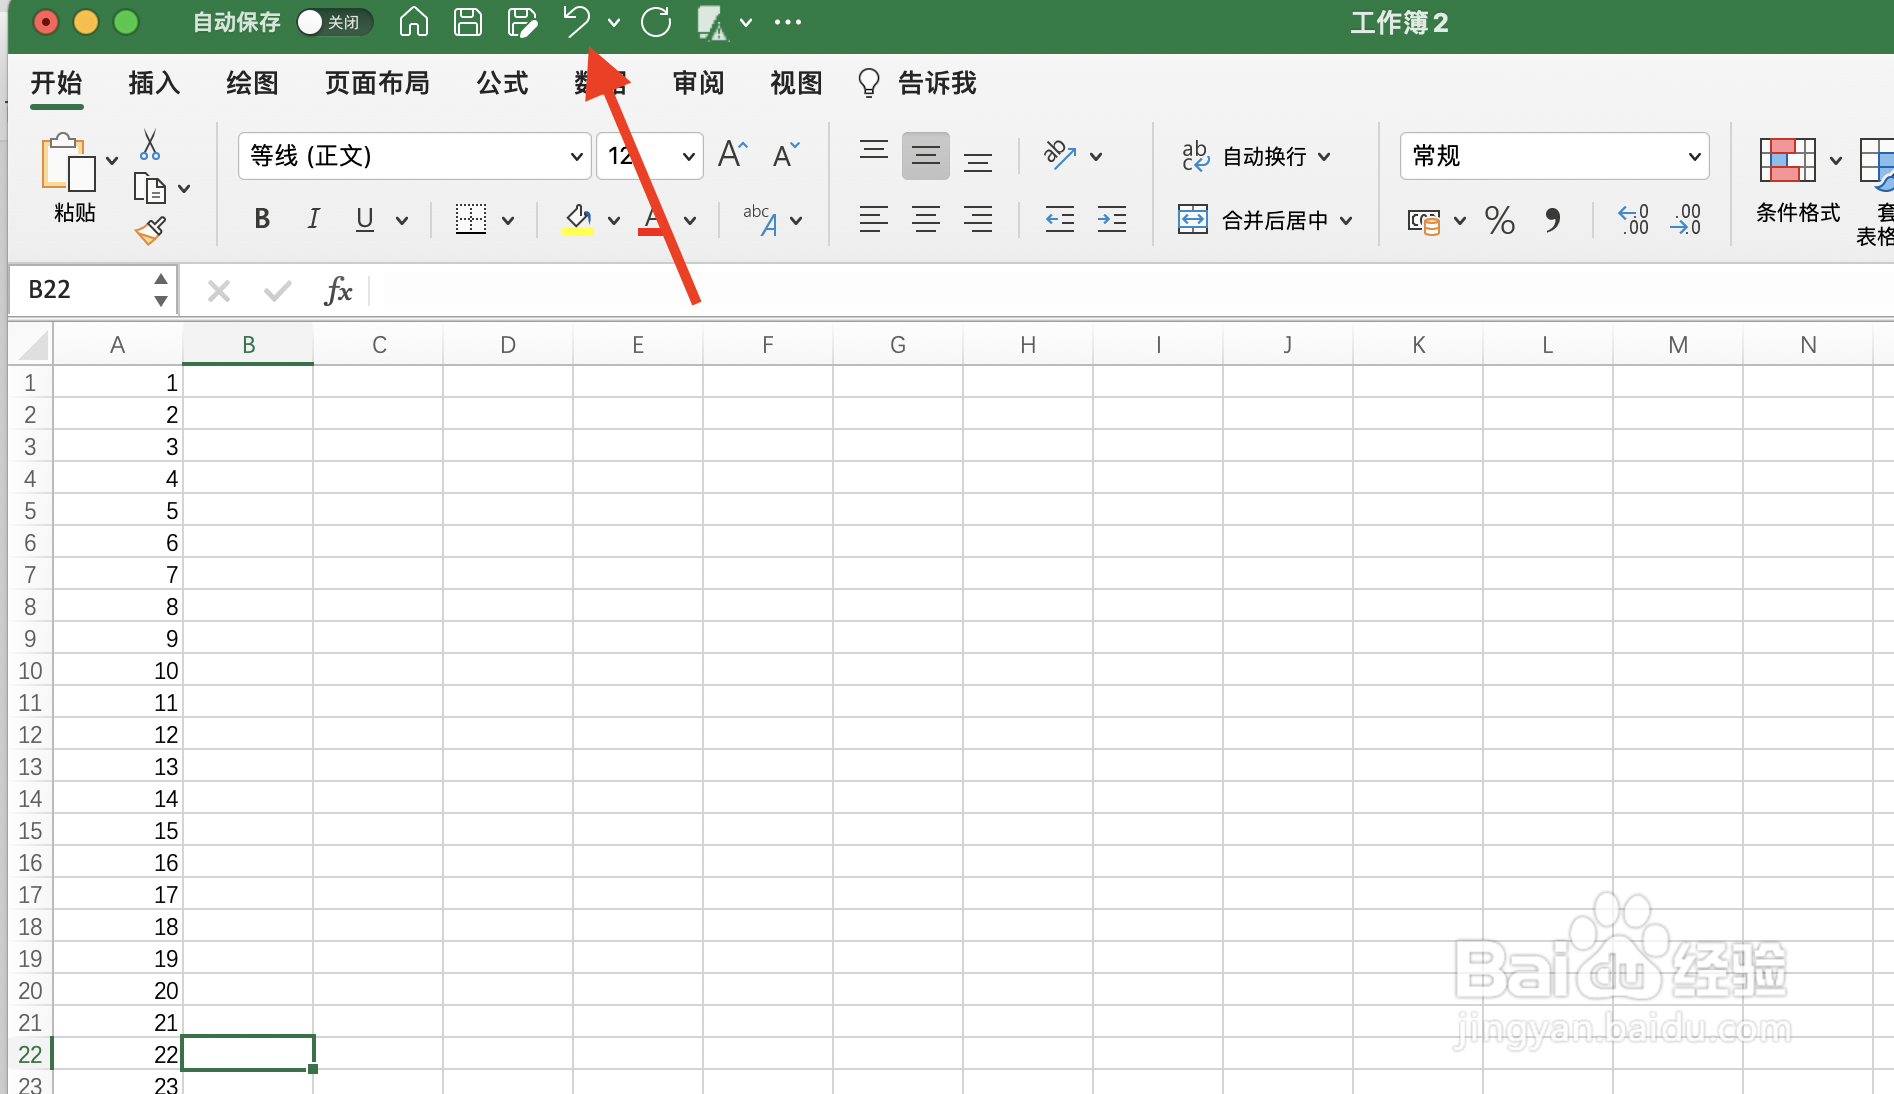1894x1094 pixels.
Task: Click the Save icon
Action: 467,22
